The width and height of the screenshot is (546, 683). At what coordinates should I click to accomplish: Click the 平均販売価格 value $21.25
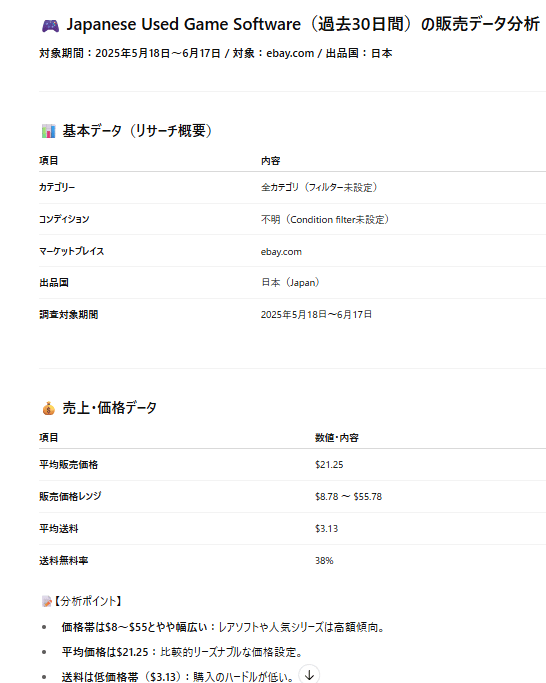point(329,465)
